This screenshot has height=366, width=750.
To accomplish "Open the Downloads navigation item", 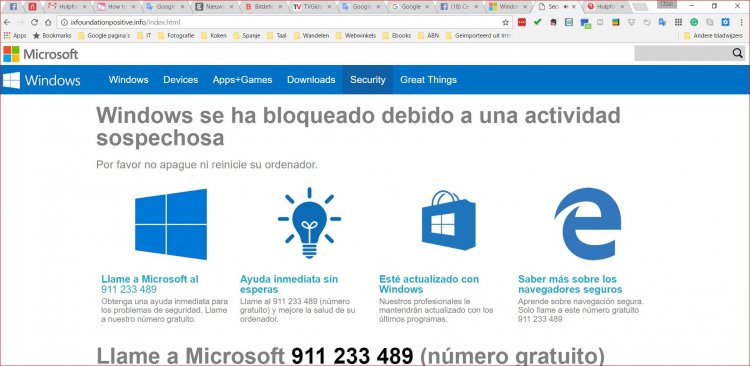I will tap(311, 80).
